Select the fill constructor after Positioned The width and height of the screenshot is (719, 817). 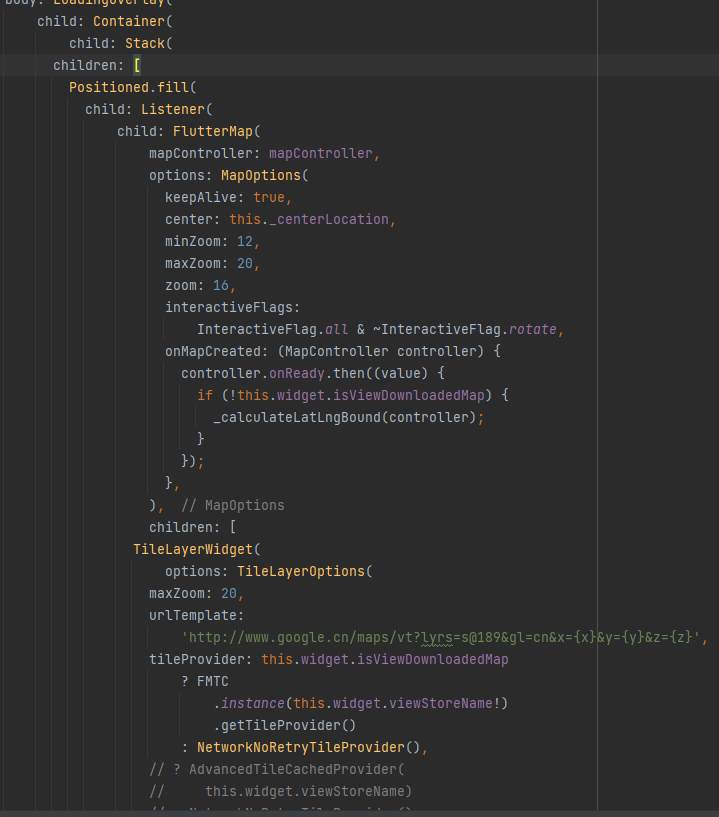tap(173, 87)
